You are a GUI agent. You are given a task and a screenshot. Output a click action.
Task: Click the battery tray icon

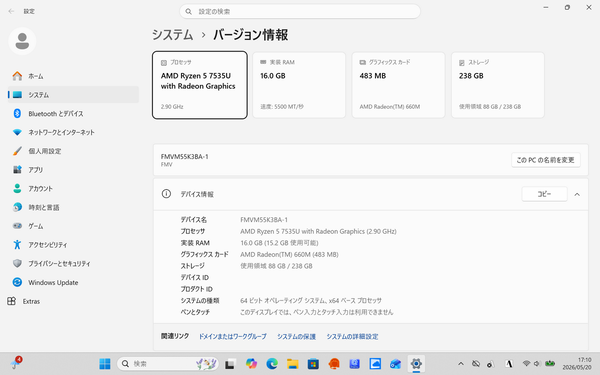click(x=550, y=364)
